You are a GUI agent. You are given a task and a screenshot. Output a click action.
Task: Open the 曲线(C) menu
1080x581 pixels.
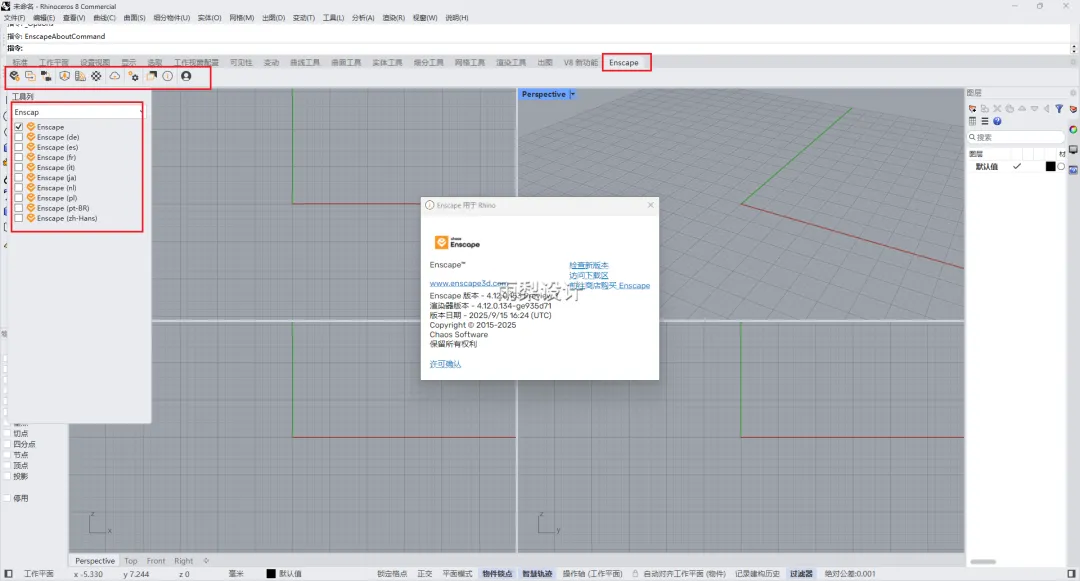point(104,18)
